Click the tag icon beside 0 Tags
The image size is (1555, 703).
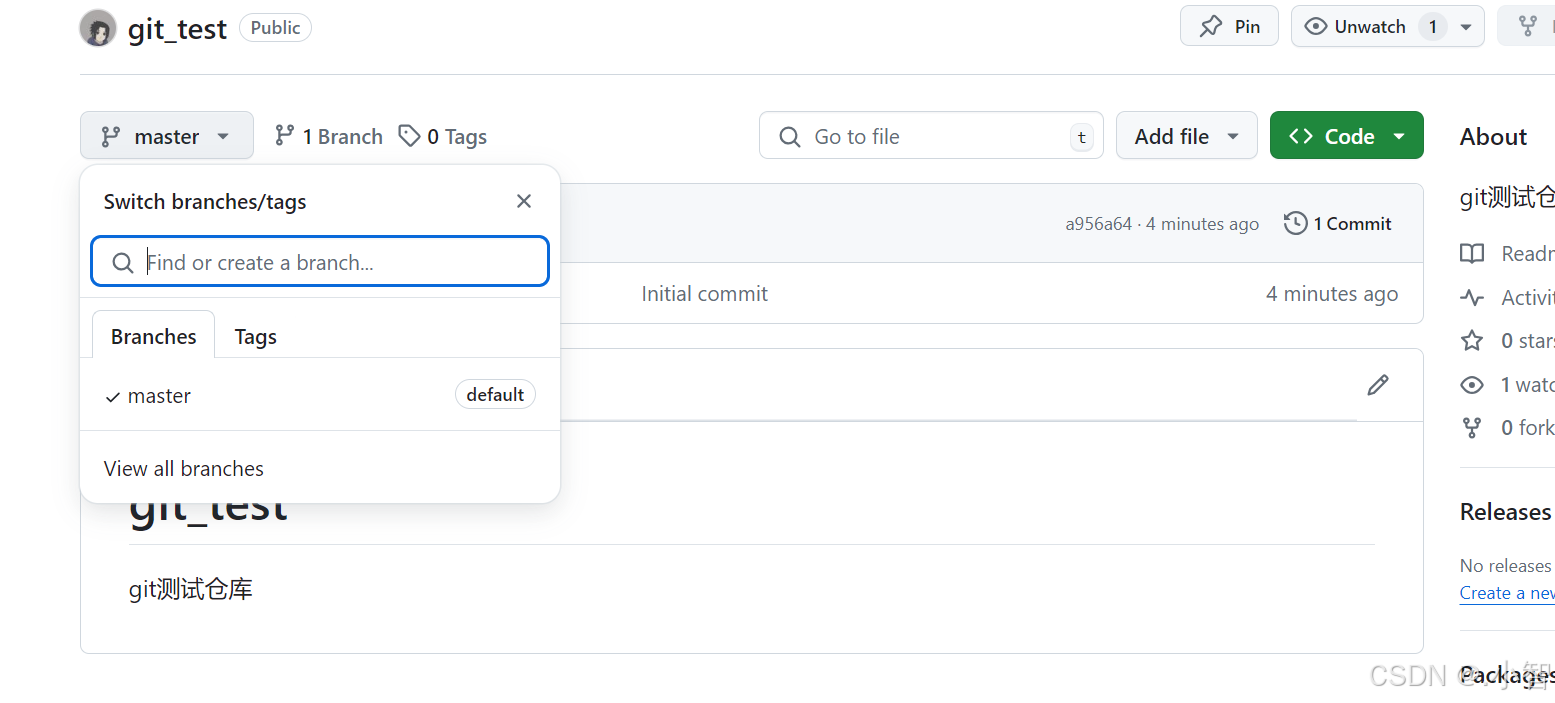click(x=409, y=136)
